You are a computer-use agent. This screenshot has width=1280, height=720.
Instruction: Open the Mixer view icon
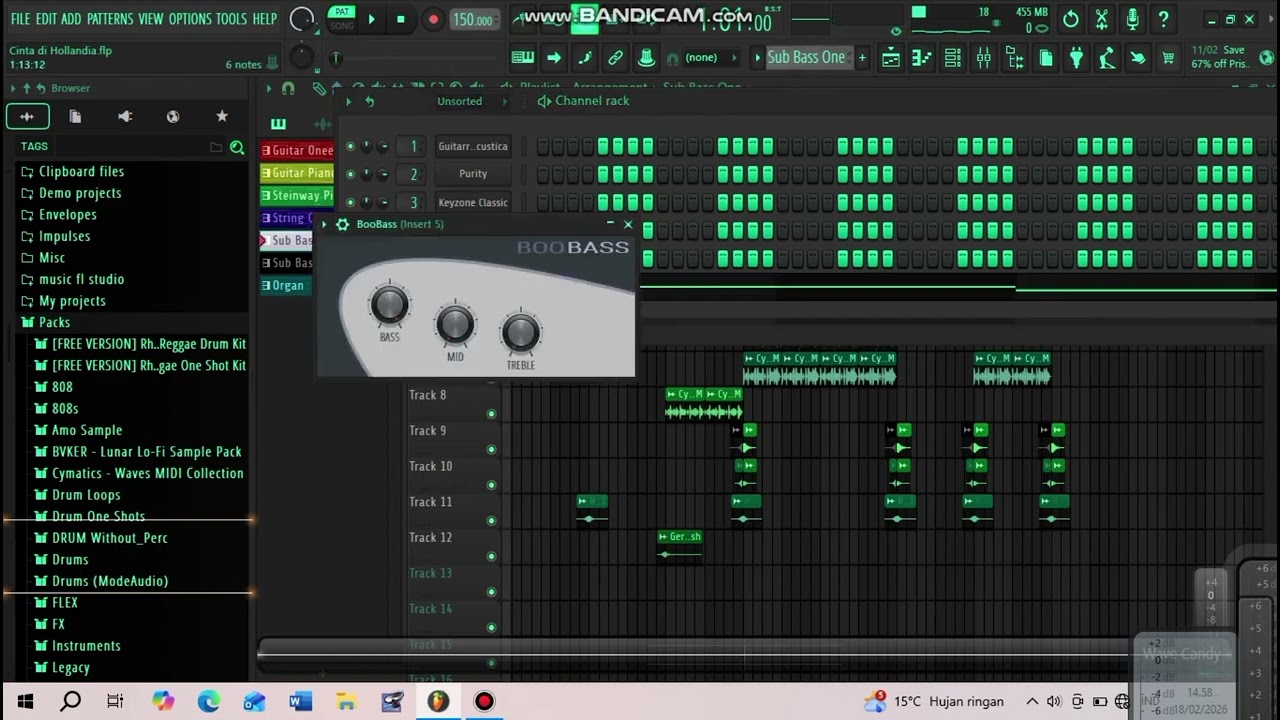coord(984,58)
